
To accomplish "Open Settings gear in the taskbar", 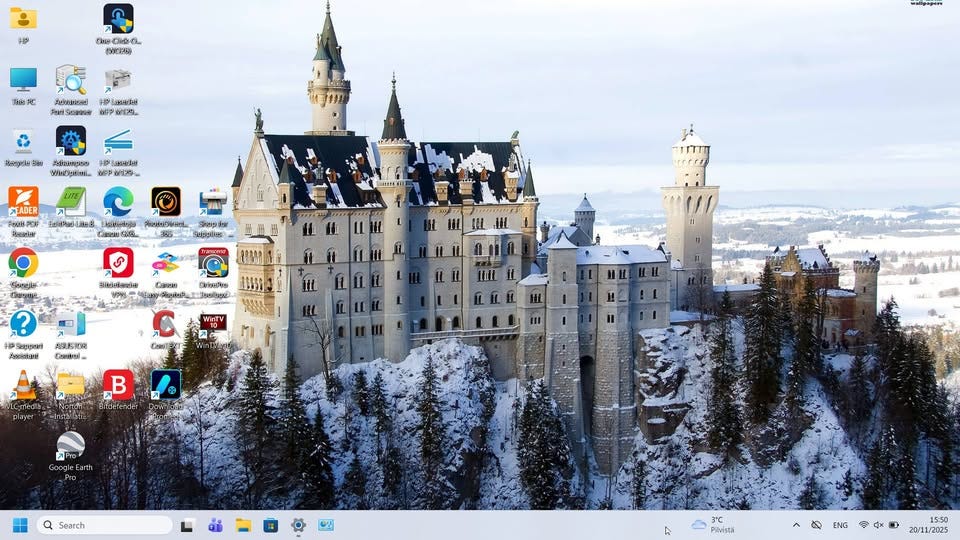I will tap(298, 525).
